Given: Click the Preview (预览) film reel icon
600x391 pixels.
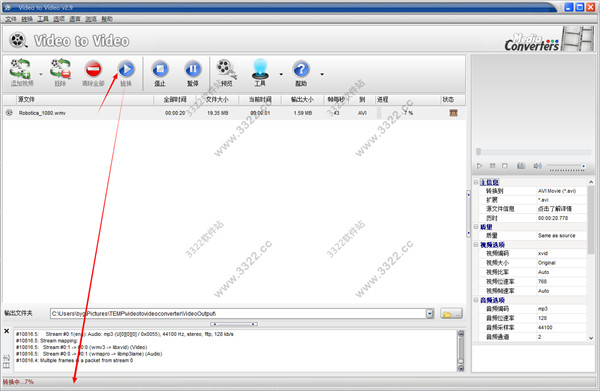Looking at the screenshot, I should coord(227,70).
